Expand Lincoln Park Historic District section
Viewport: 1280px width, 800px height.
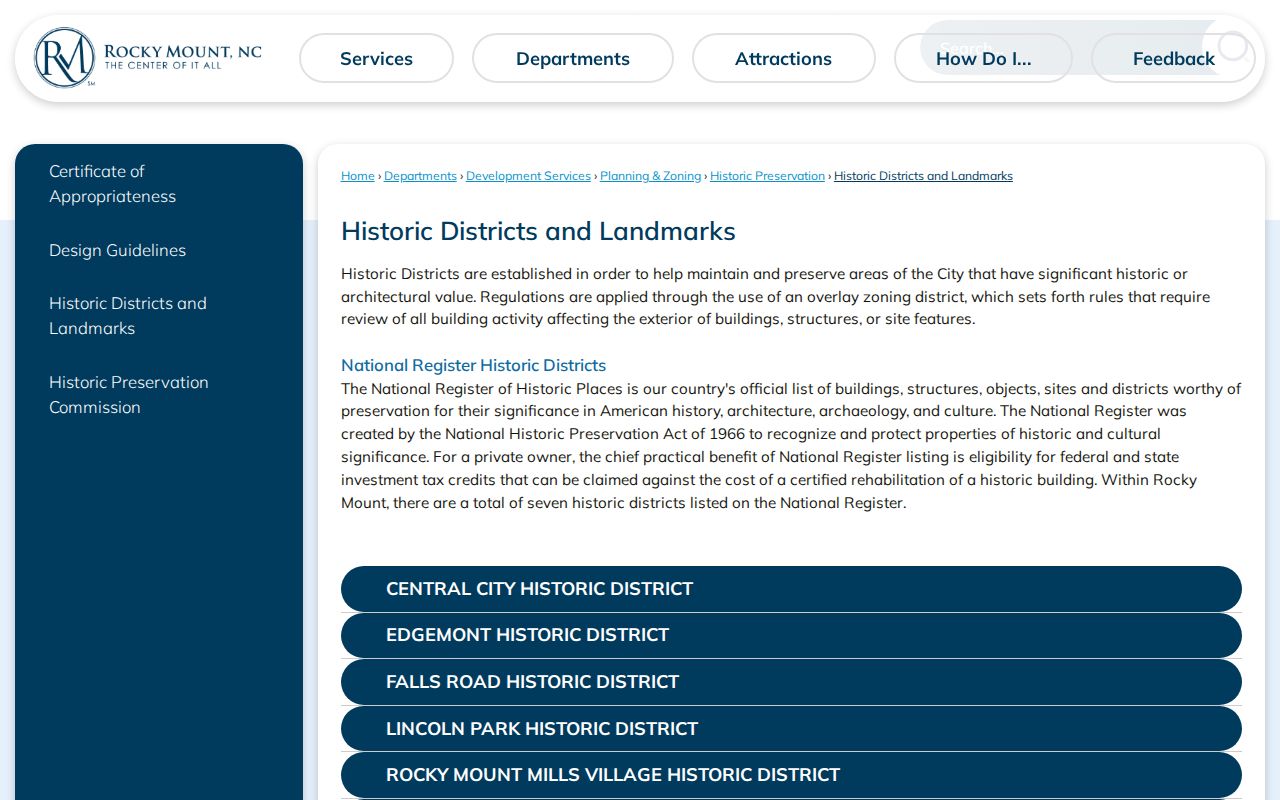791,728
